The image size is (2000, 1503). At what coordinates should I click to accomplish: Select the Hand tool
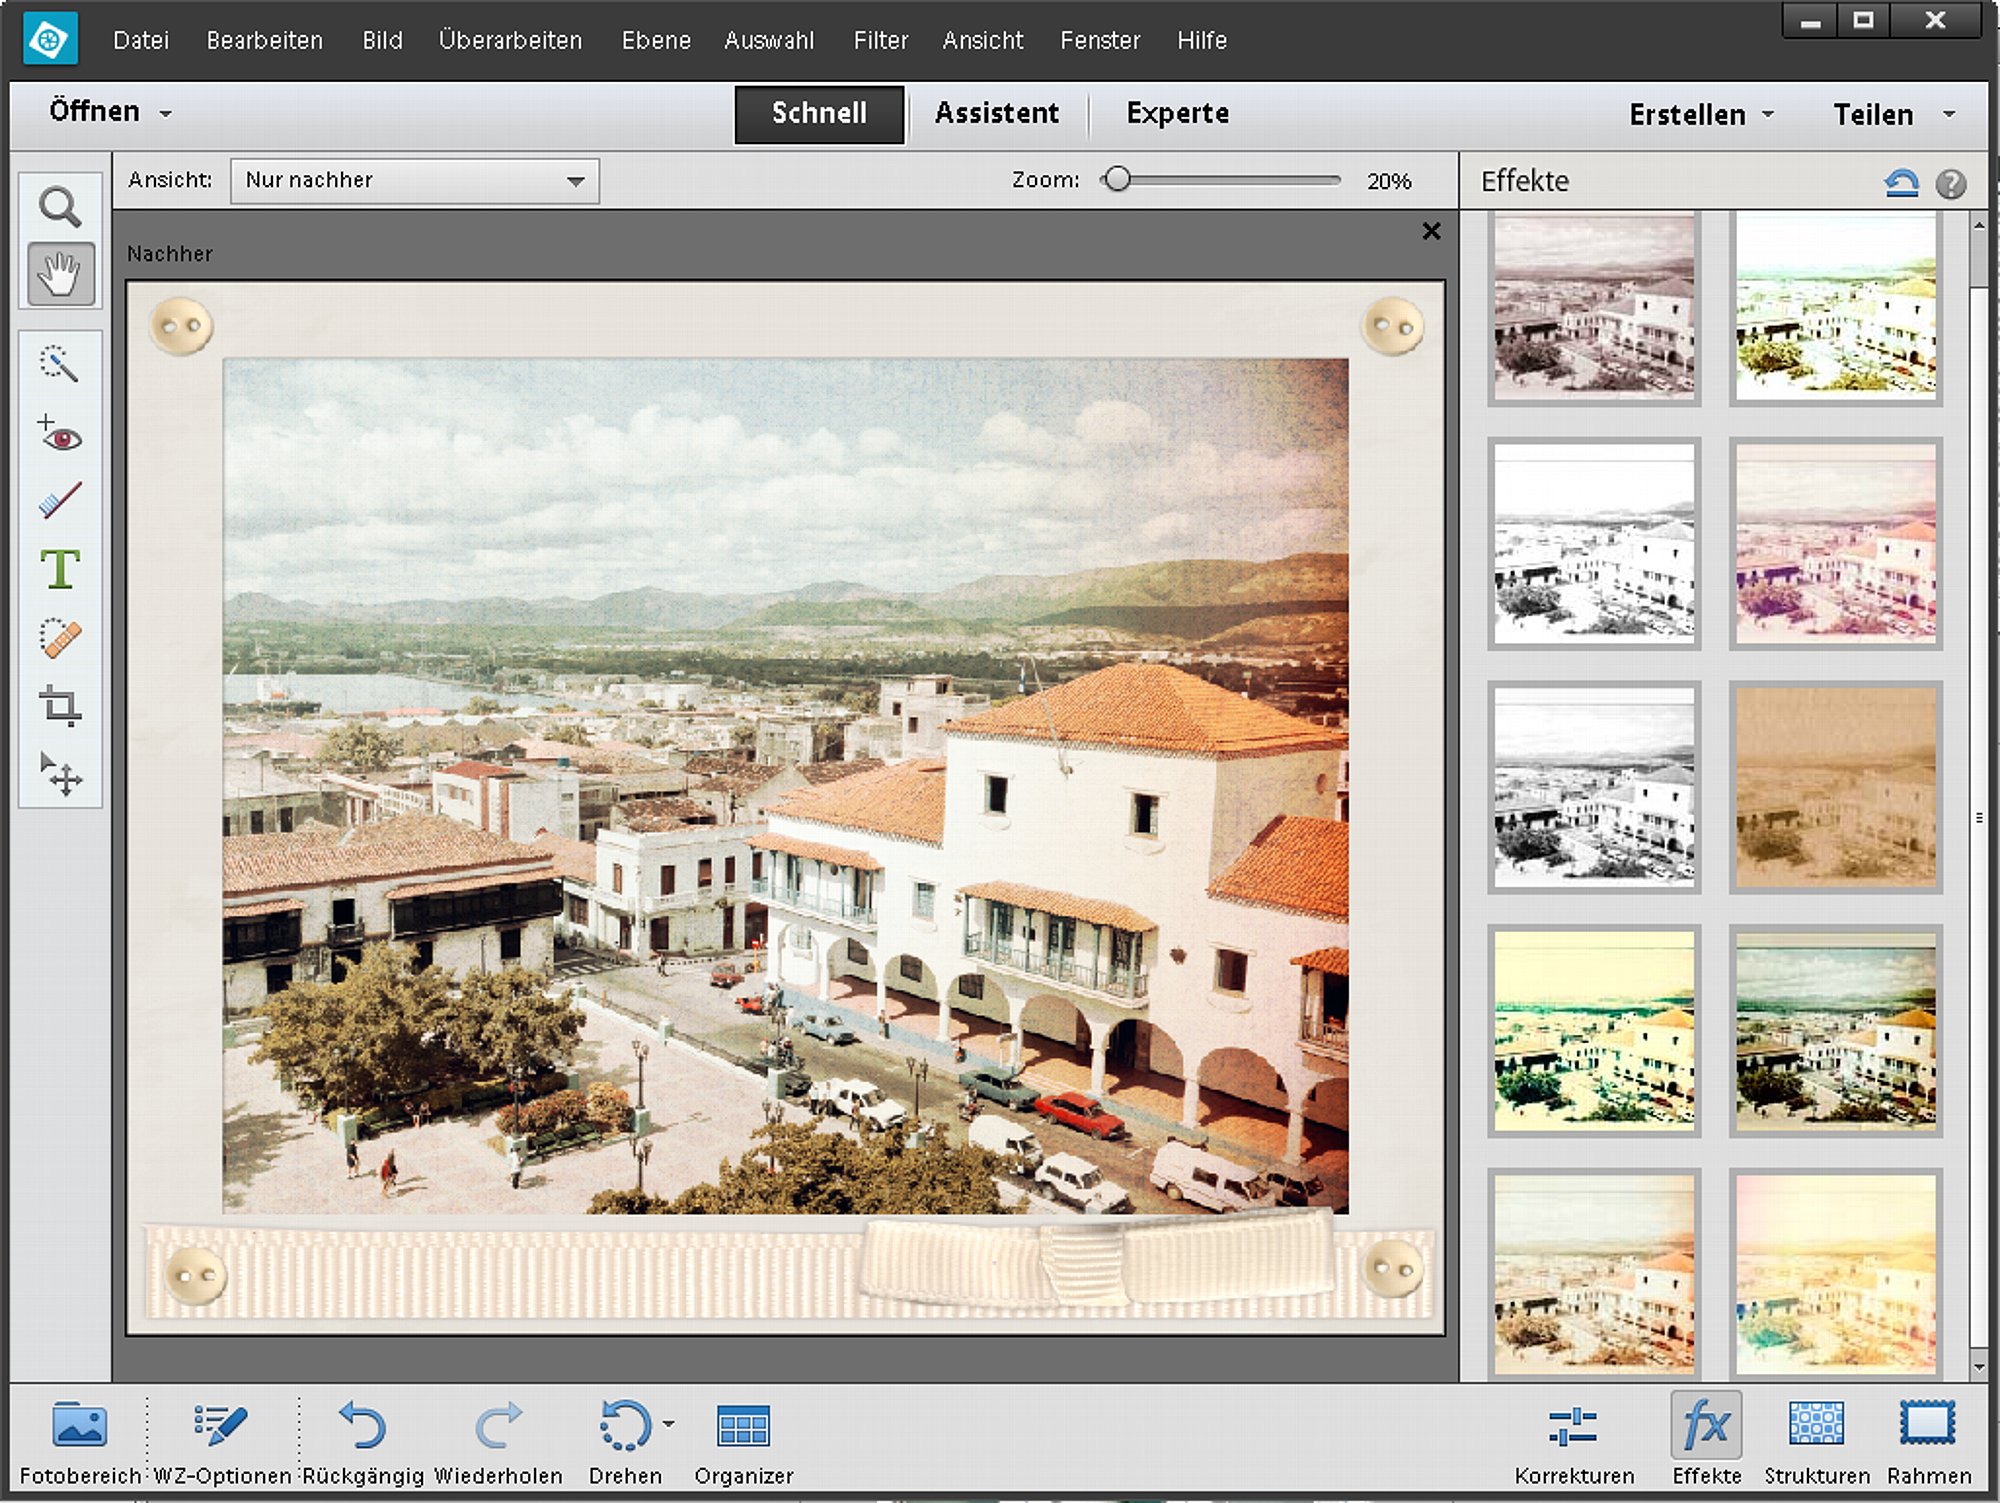pyautogui.click(x=61, y=273)
